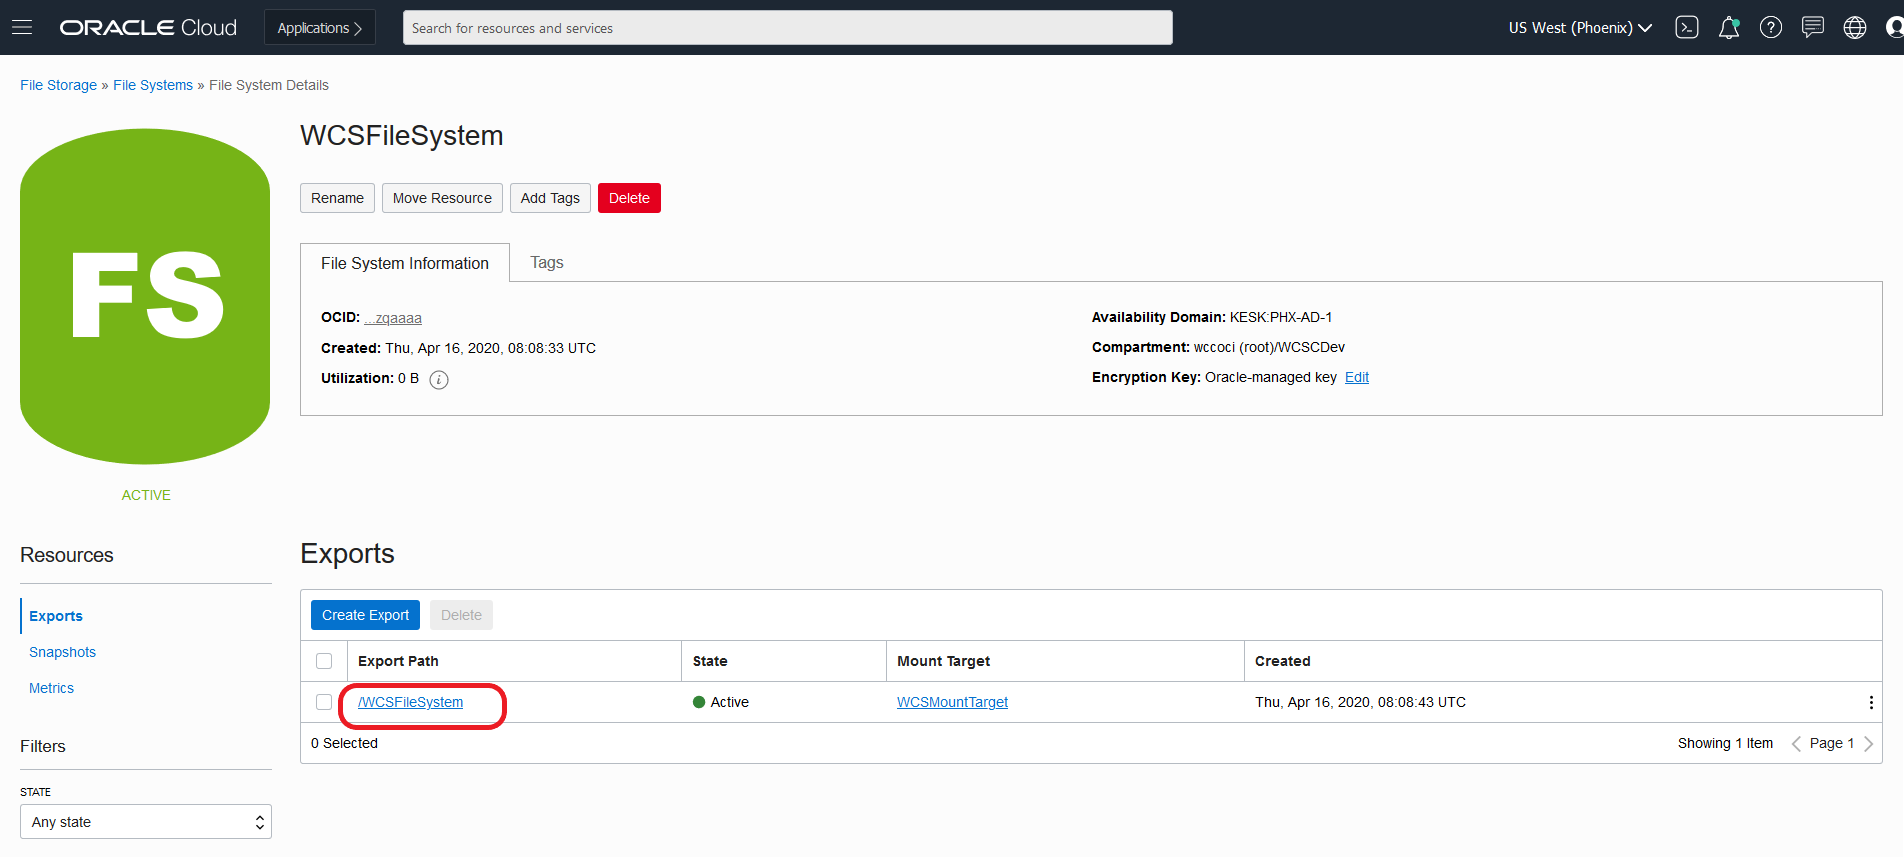Open the Any state filter dropdown

click(146, 822)
